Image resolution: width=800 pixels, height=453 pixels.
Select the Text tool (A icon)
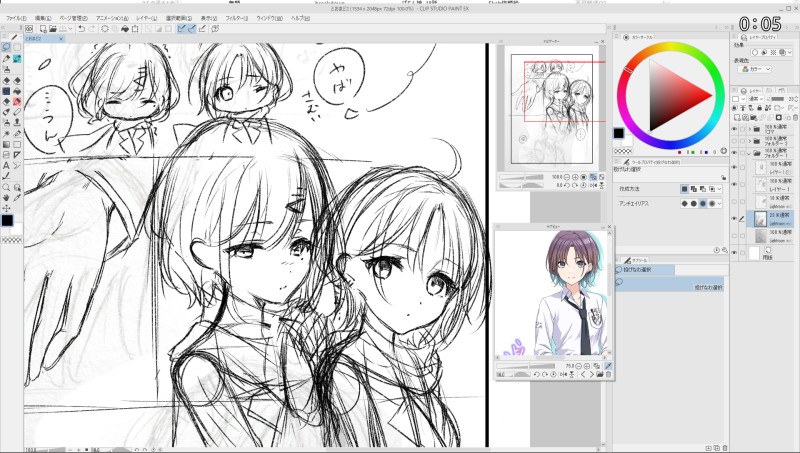click(6, 165)
